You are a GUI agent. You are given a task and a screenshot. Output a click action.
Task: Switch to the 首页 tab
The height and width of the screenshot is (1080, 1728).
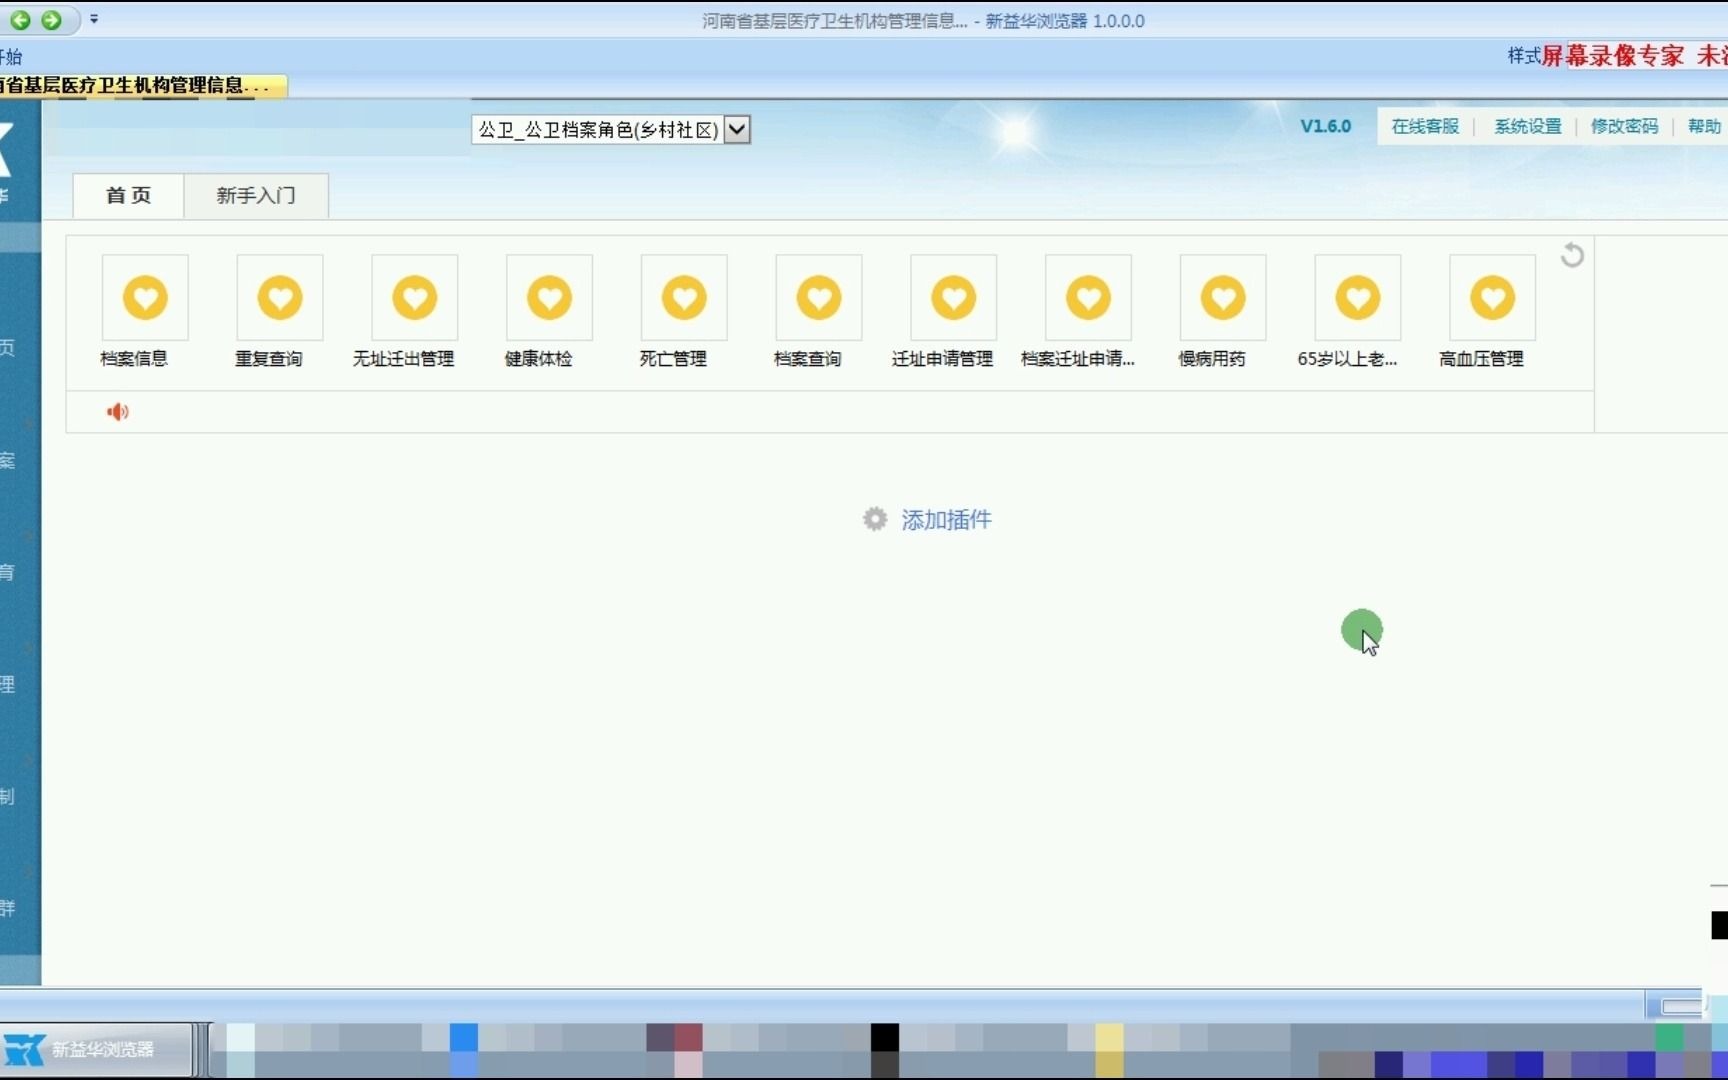(x=128, y=195)
